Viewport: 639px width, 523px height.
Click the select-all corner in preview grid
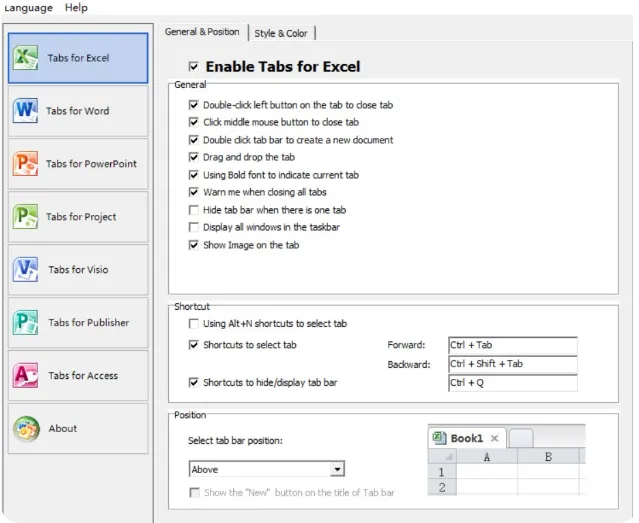pos(442,457)
